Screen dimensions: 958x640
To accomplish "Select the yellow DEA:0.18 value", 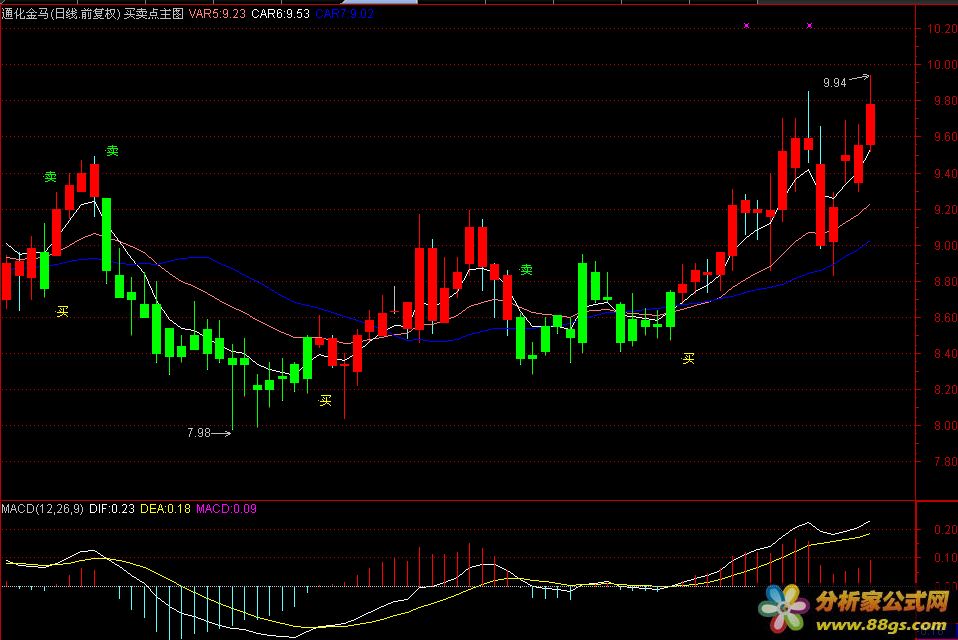I will click(x=165, y=509).
